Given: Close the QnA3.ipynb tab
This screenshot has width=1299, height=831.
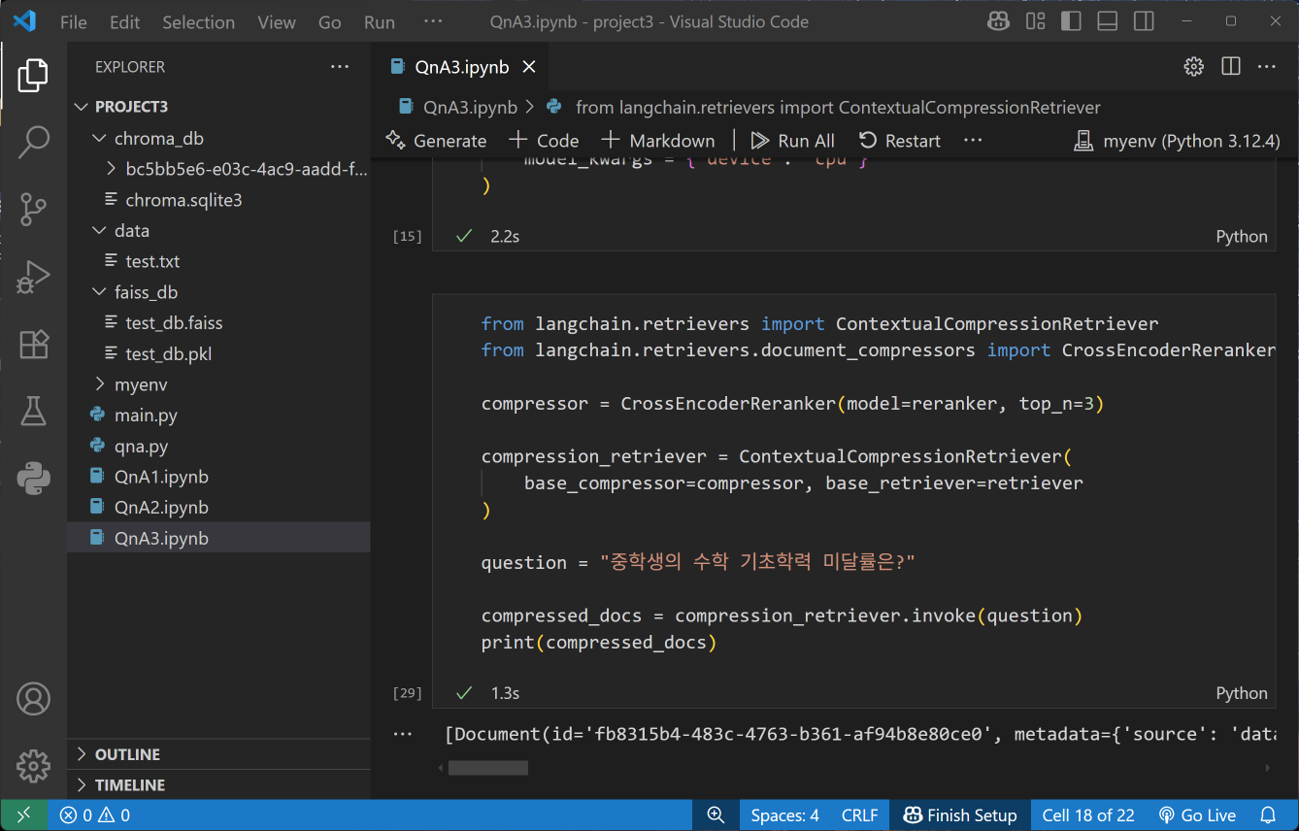Looking at the screenshot, I should (x=529, y=67).
